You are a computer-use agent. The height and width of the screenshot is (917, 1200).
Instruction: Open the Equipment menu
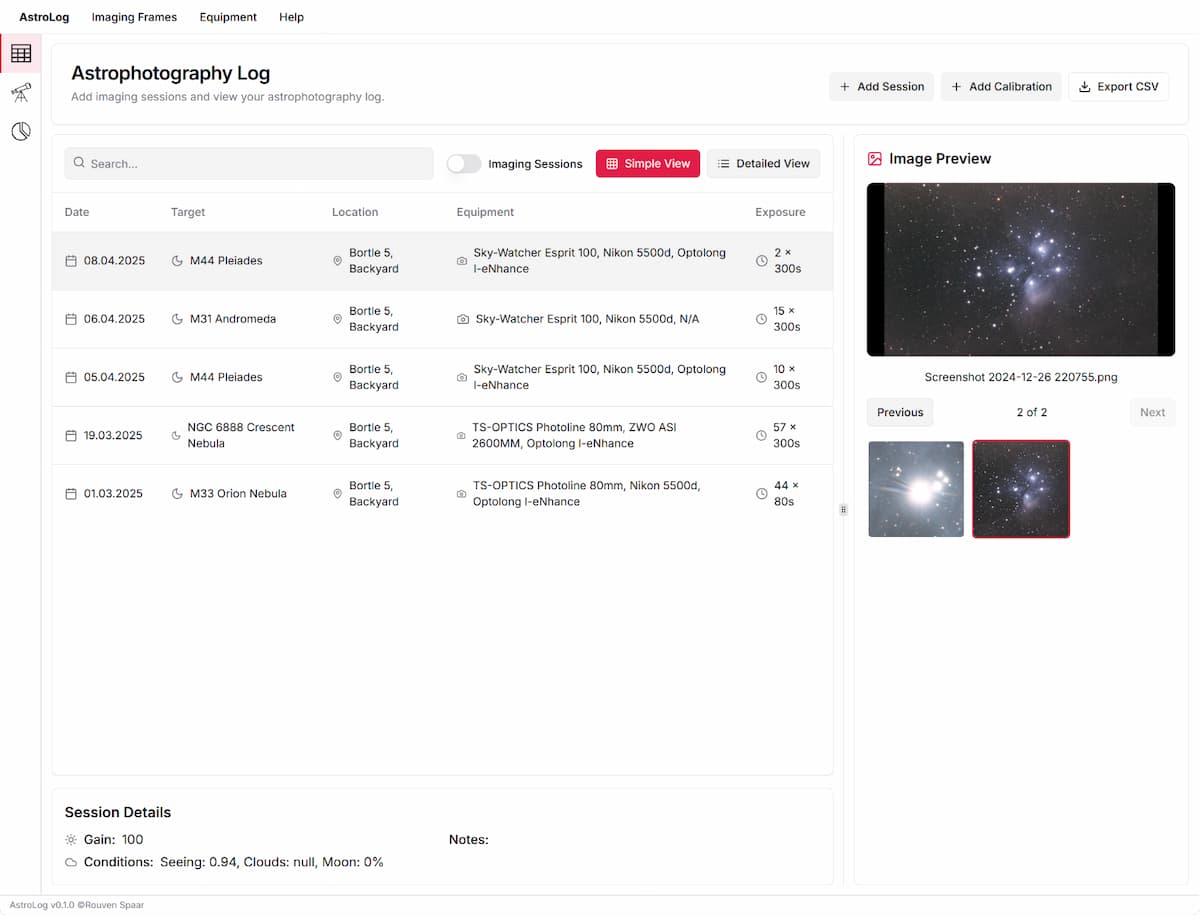coord(228,17)
